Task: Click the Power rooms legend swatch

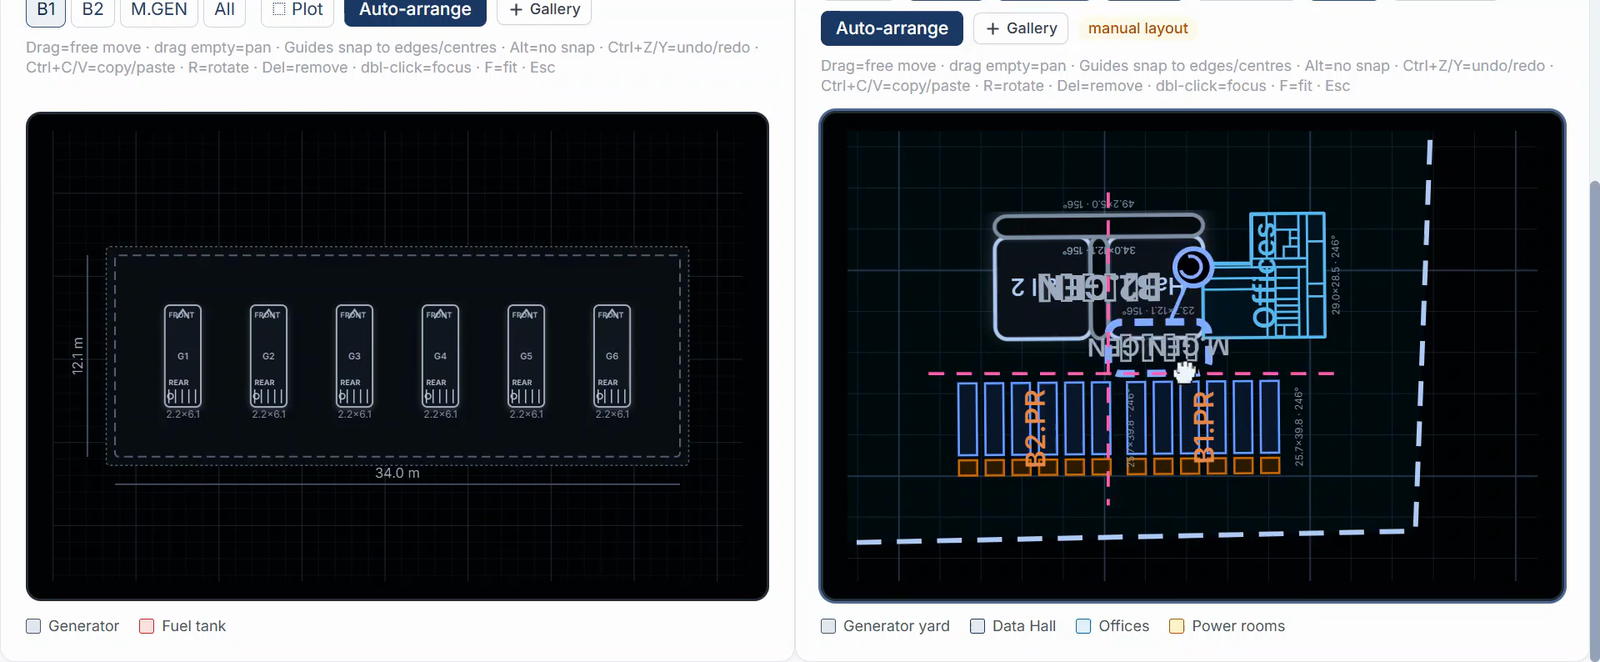Action: 1177,626
